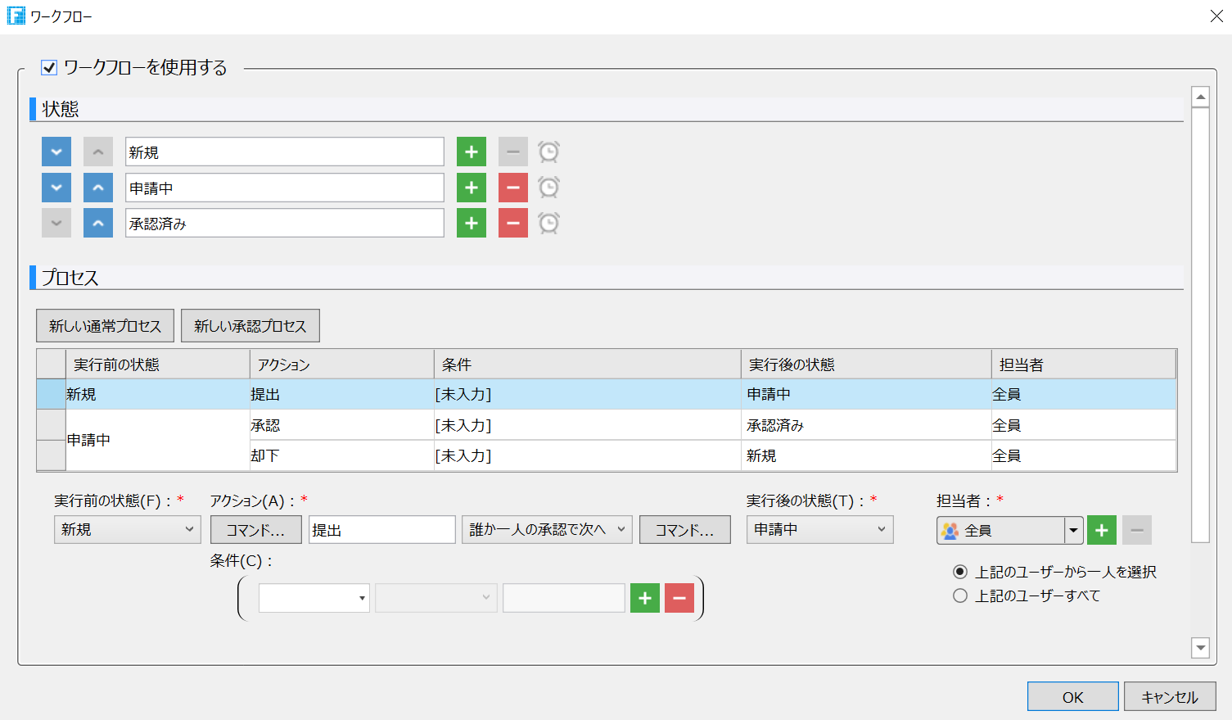Add a condition with the green plus button
1232x720 pixels.
coord(644,598)
